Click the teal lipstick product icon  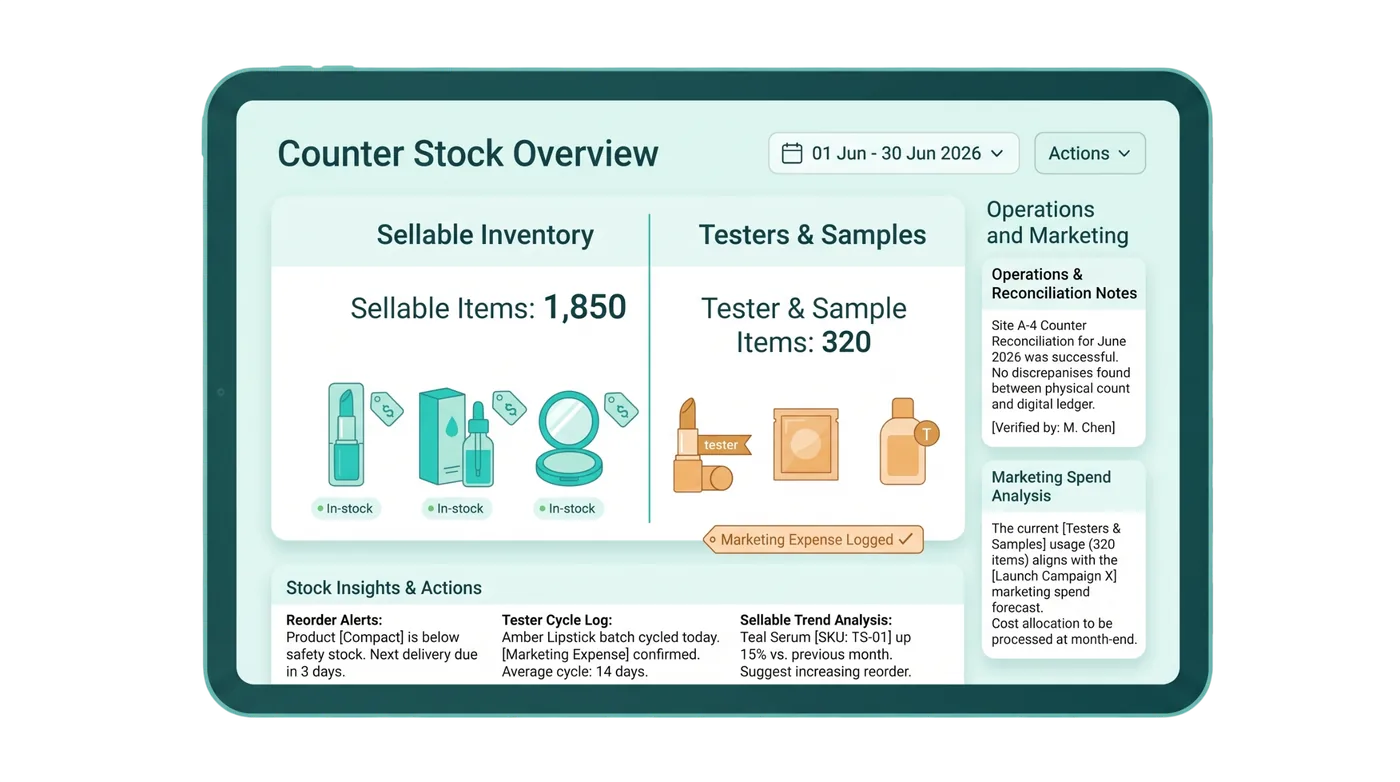(346, 434)
